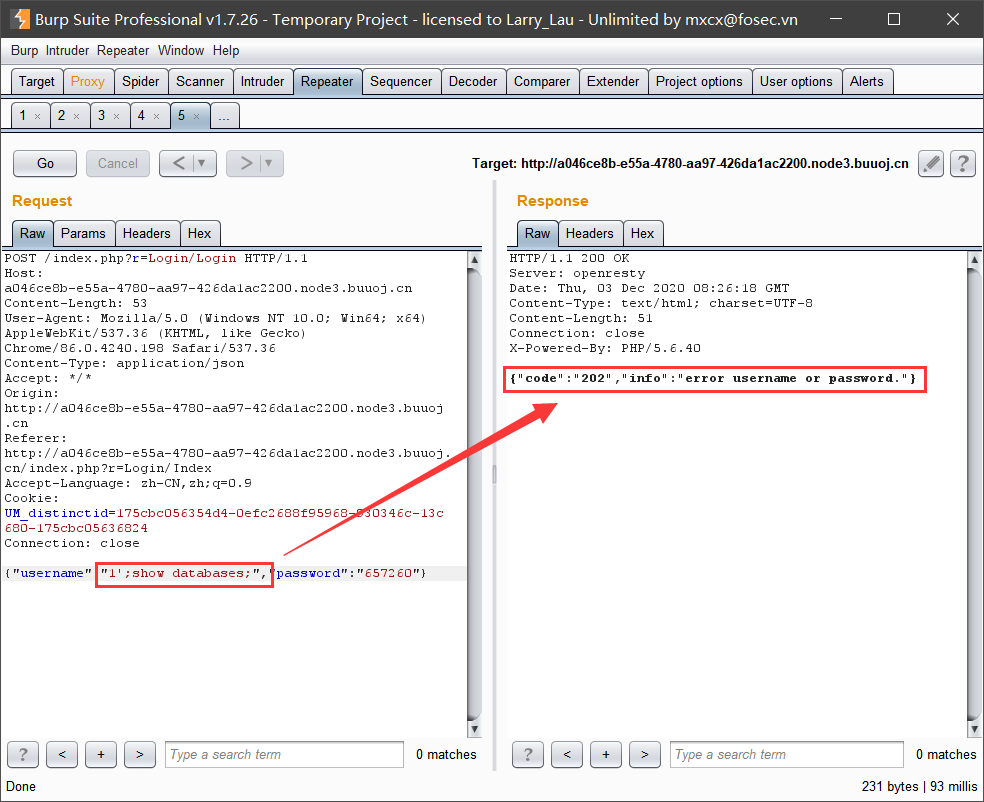Switch to the Intruder tool tab
The height and width of the screenshot is (802, 984).
coord(262,82)
